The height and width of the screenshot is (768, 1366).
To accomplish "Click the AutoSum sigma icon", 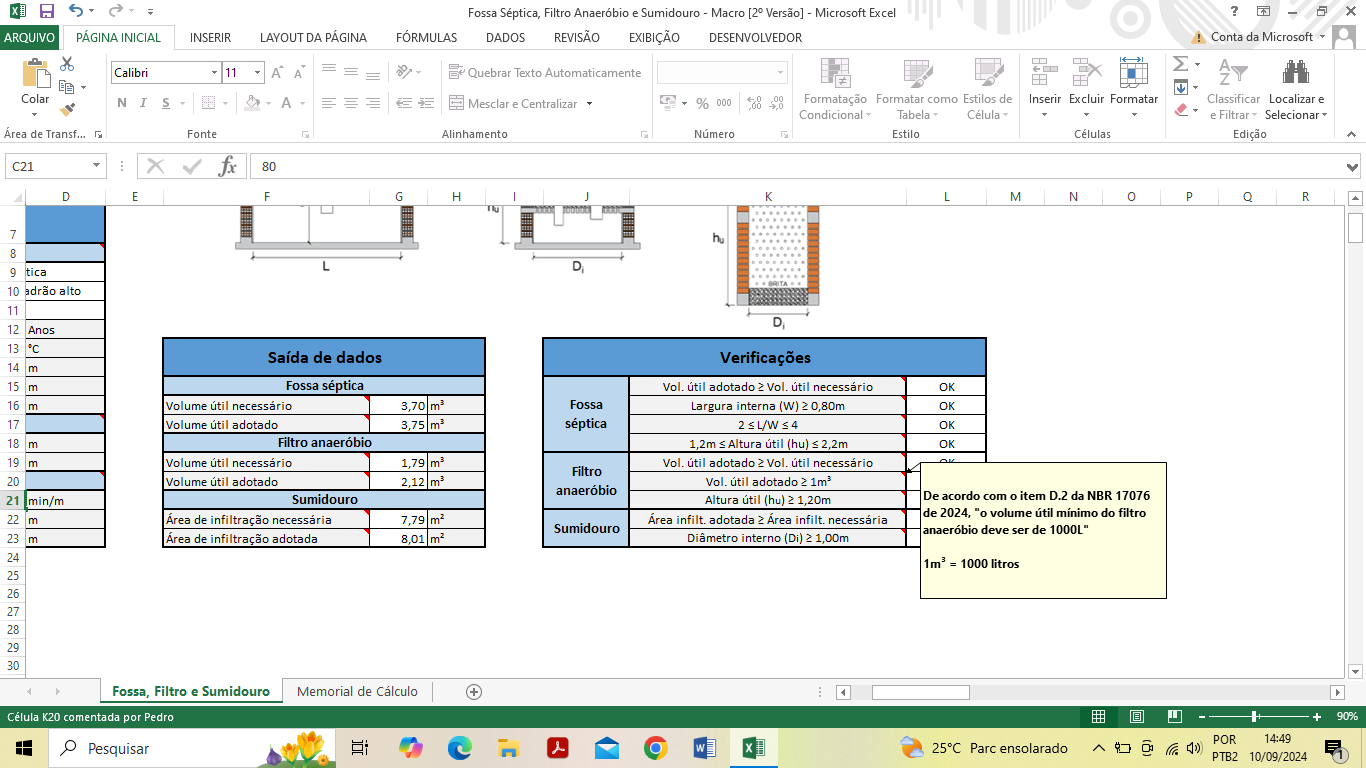I will tap(1180, 64).
